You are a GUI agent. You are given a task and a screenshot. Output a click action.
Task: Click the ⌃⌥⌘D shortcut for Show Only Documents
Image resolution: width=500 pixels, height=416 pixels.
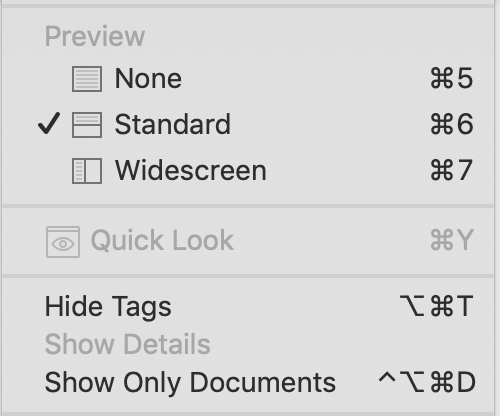tap(427, 382)
